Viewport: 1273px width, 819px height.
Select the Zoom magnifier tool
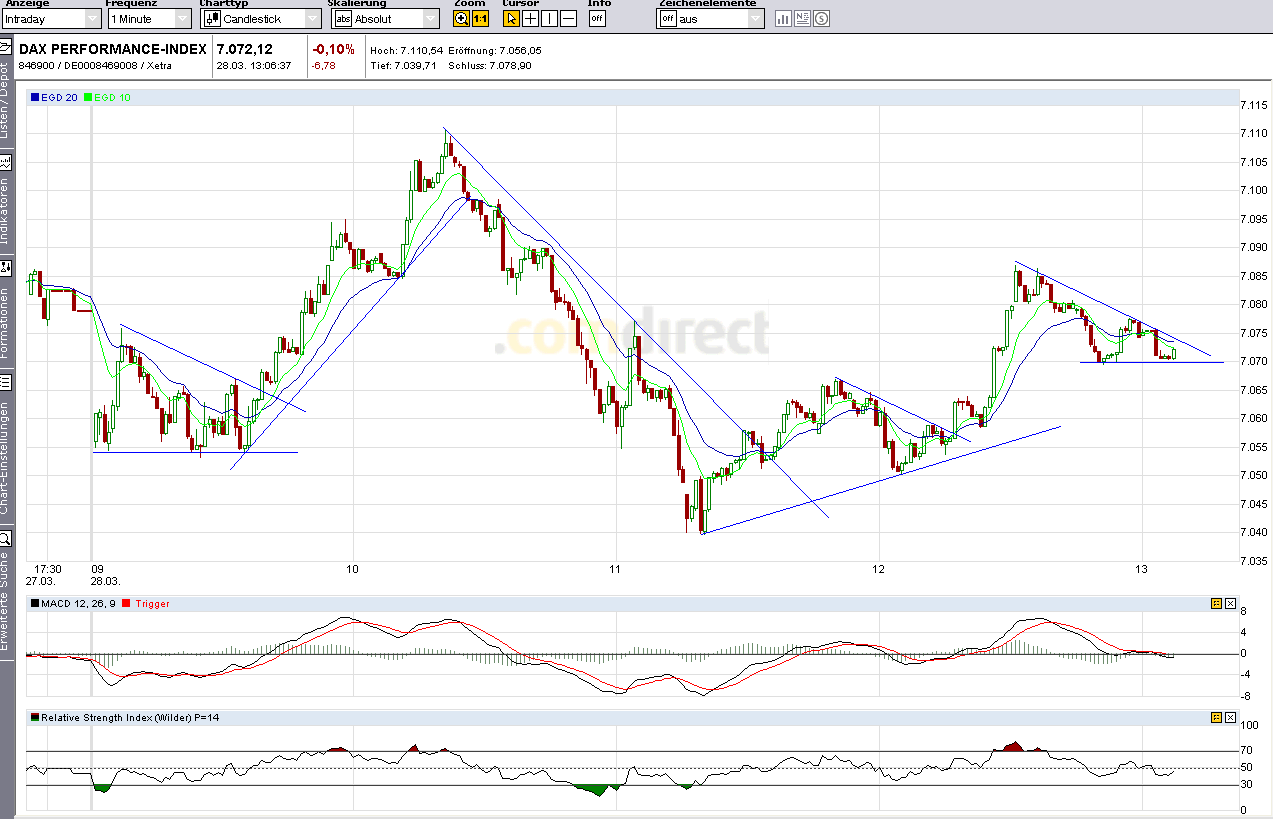click(461, 17)
